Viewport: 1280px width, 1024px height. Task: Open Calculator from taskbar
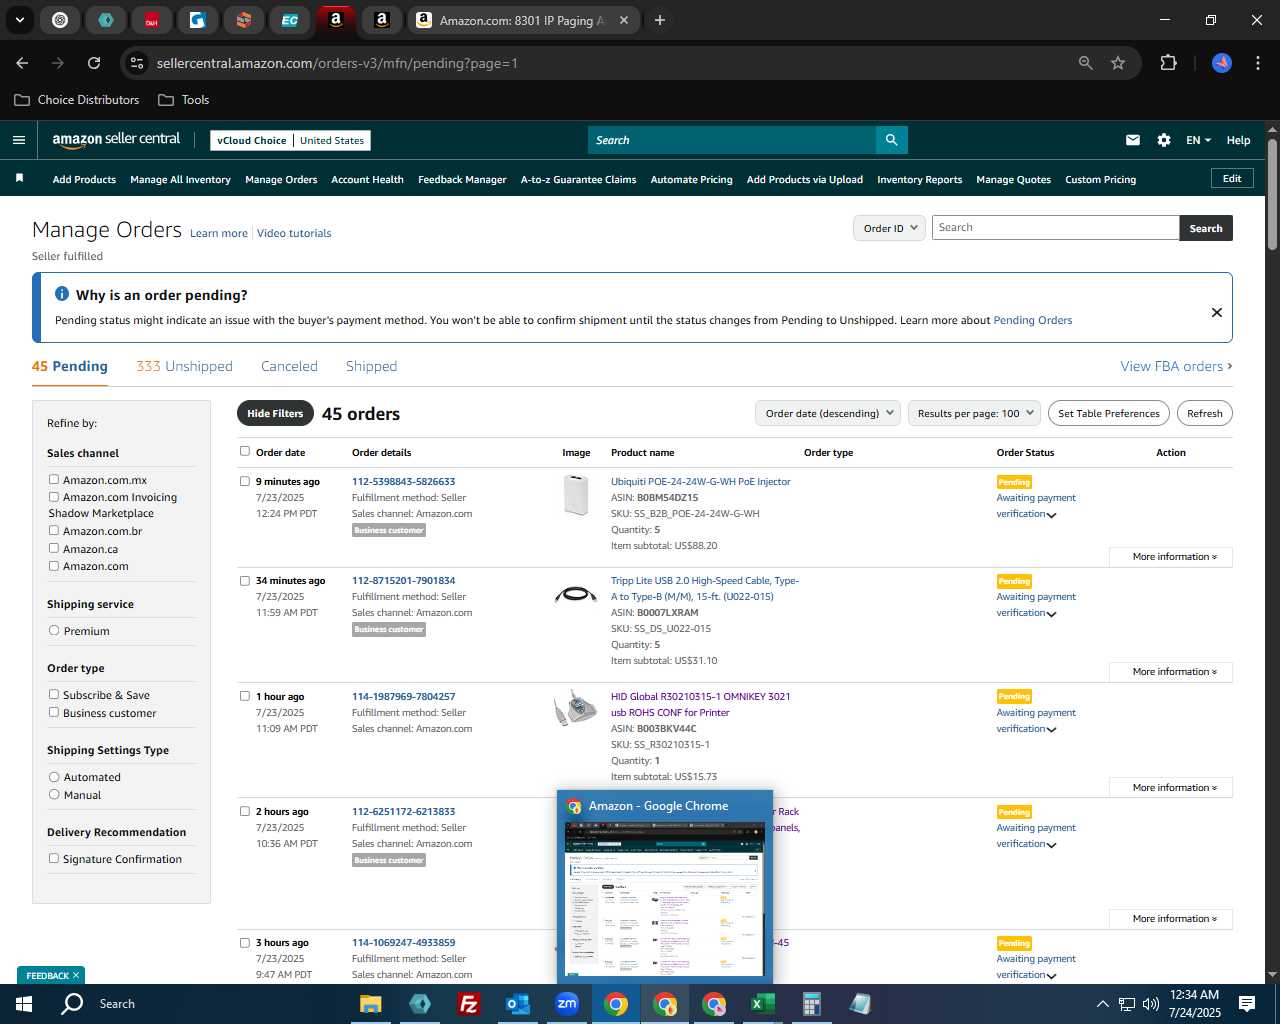coord(811,1004)
